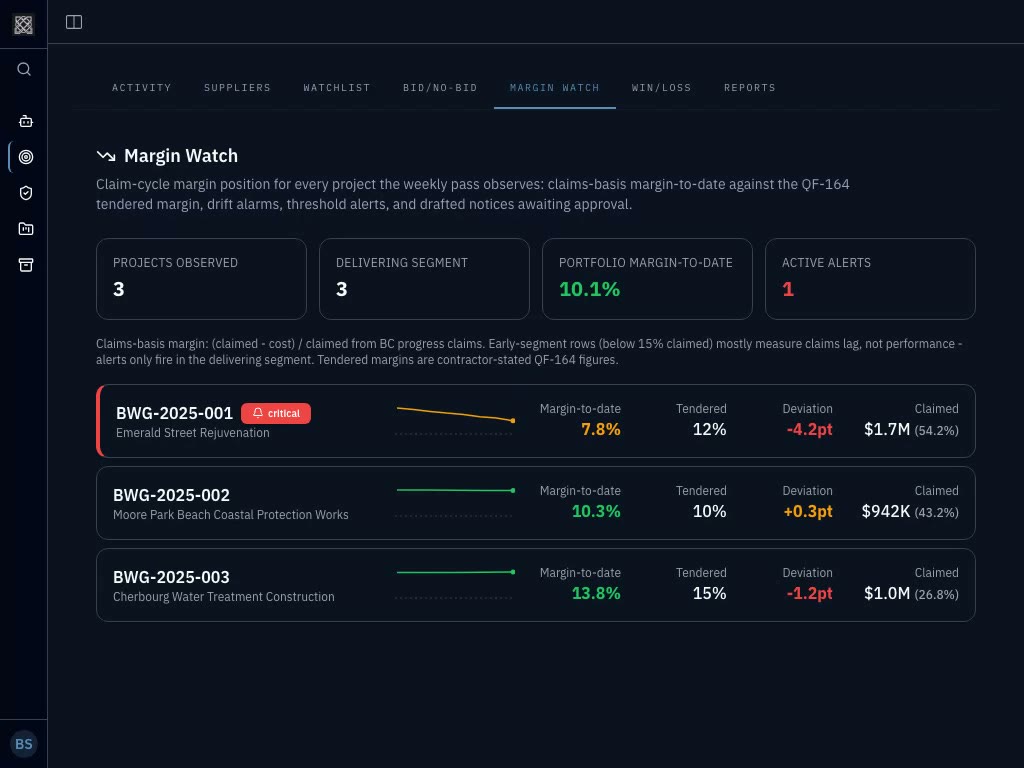Open project BWG-2025-001 row
Screen dimensions: 1024x768
536,421
